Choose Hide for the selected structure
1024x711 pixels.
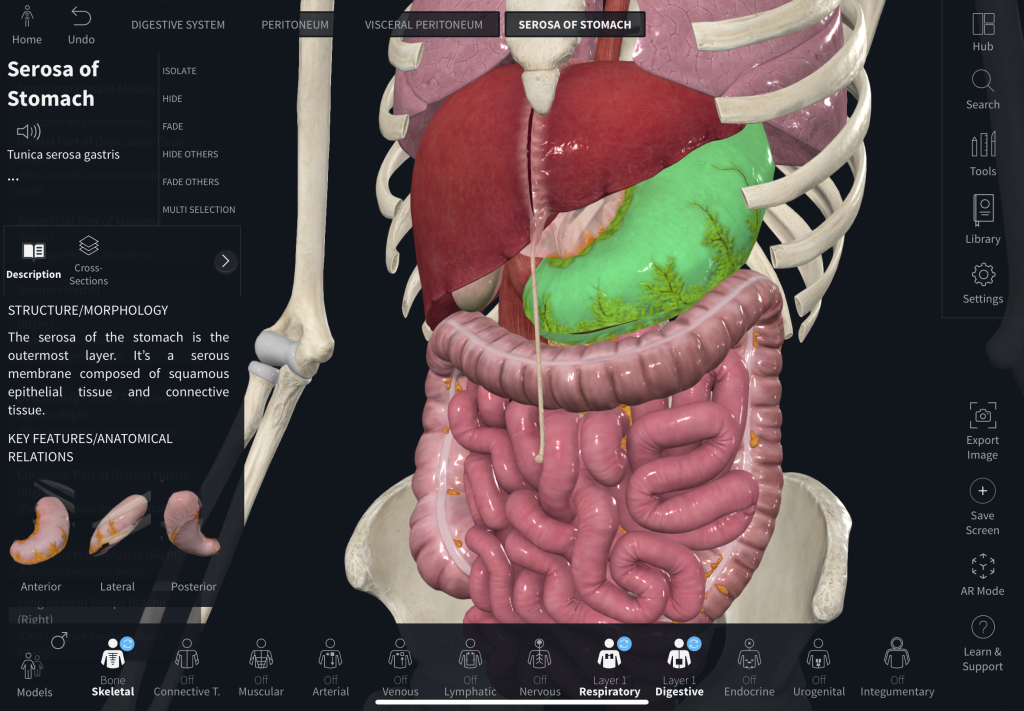(172, 99)
